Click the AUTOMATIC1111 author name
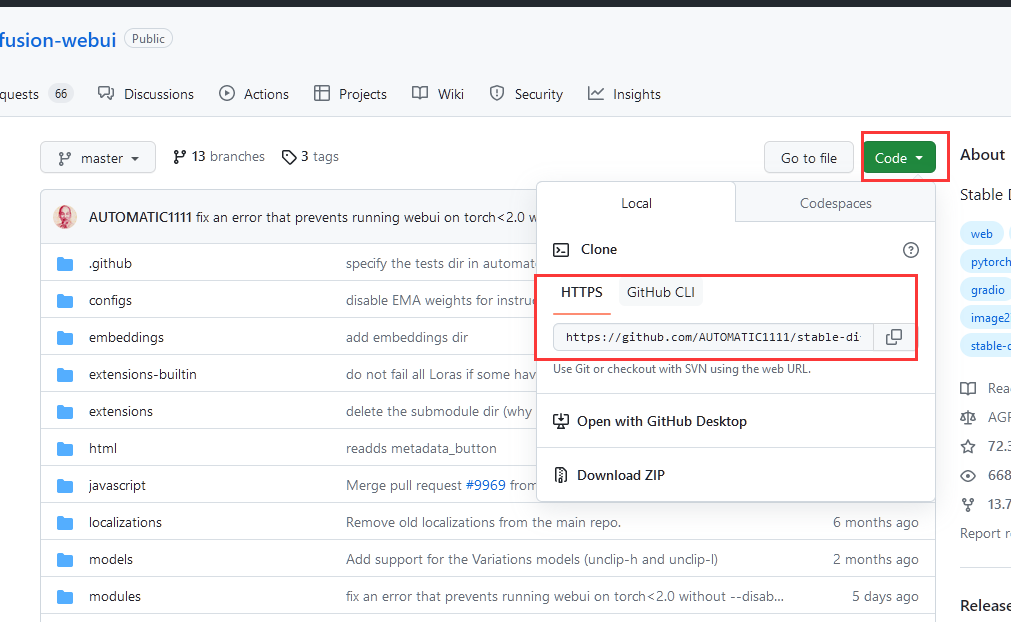This screenshot has height=622, width=1011. click(x=140, y=218)
